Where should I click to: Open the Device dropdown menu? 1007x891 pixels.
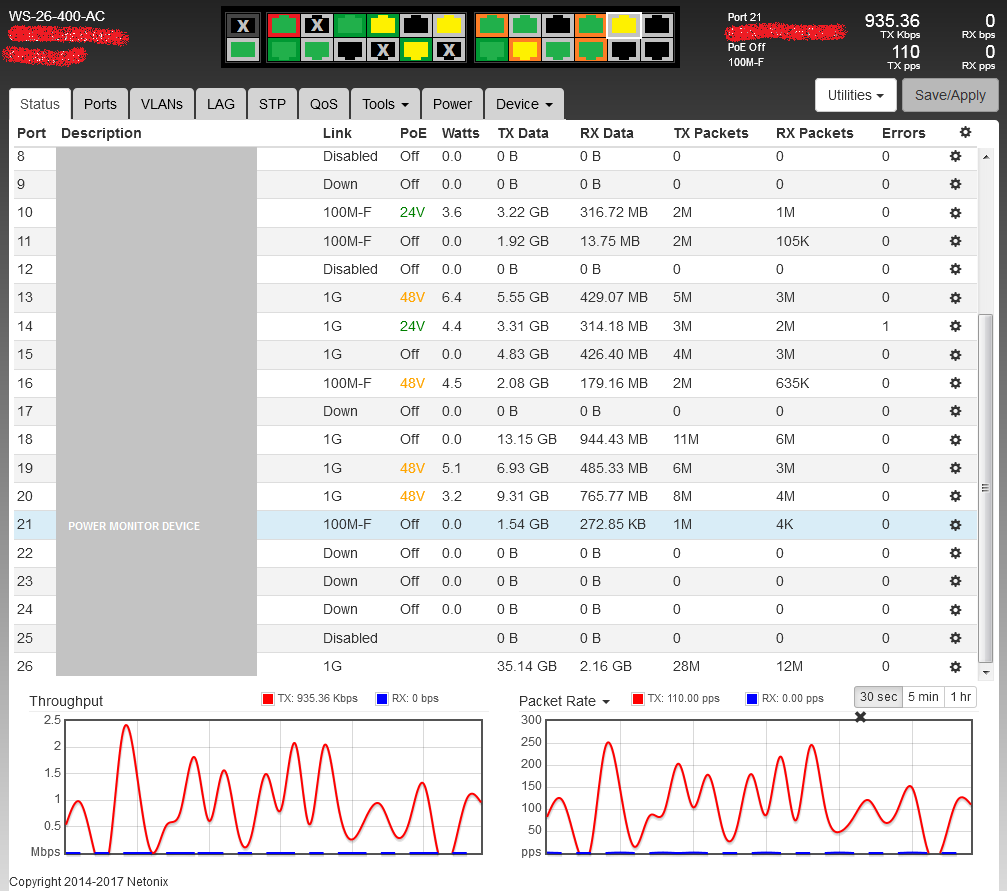point(524,104)
